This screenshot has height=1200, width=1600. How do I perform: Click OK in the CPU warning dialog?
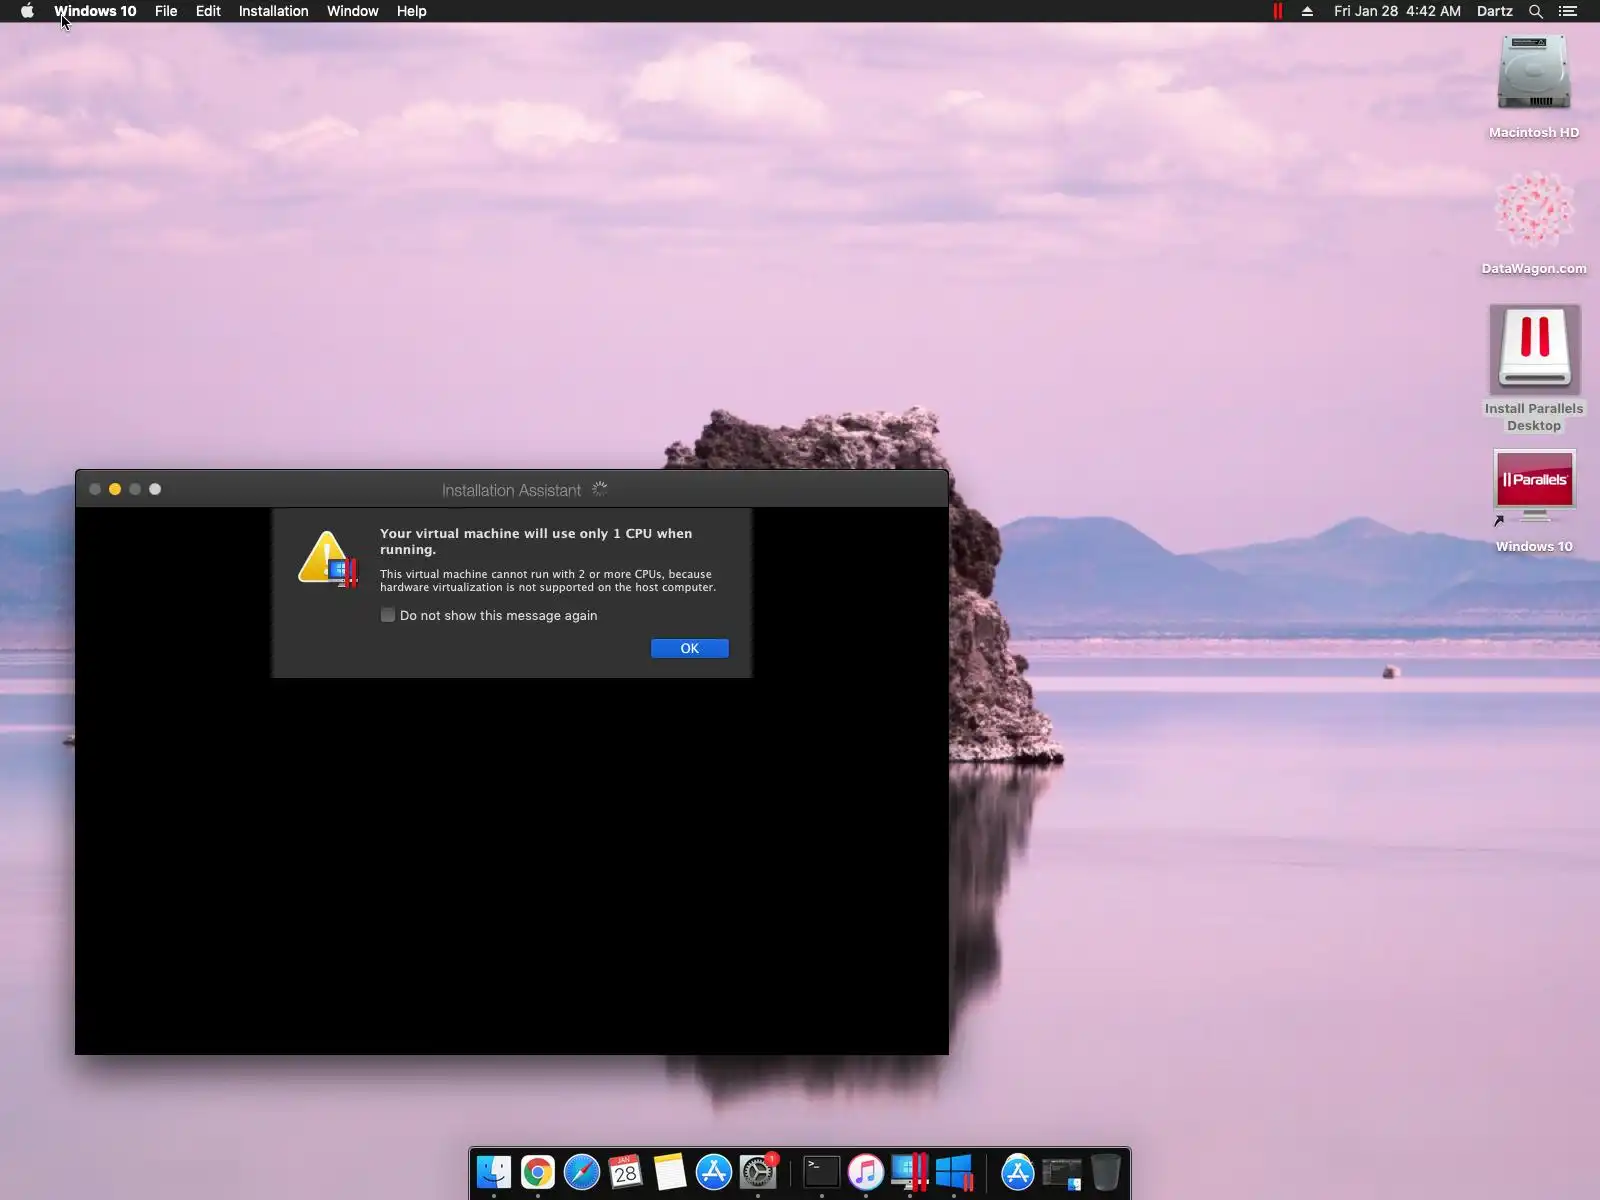(x=690, y=648)
